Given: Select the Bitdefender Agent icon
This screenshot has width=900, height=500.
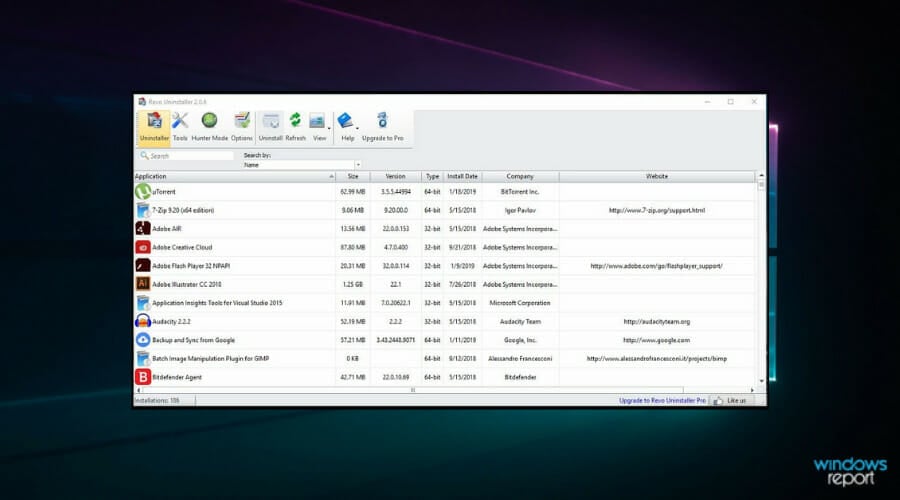Looking at the screenshot, I should point(143,377).
